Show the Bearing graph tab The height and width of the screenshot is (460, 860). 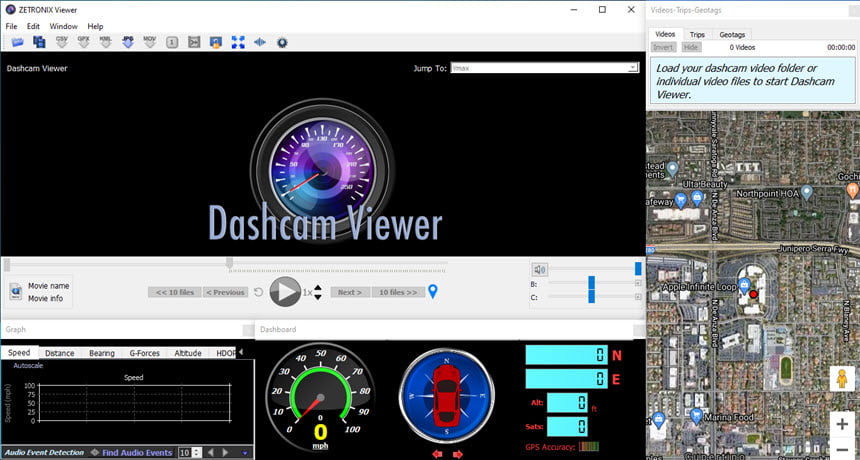(102, 353)
